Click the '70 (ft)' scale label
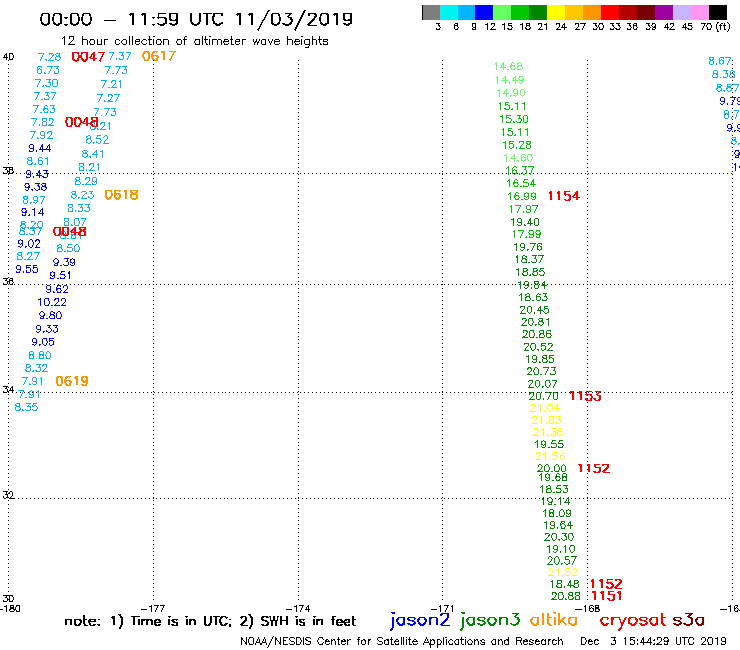 tap(715, 27)
